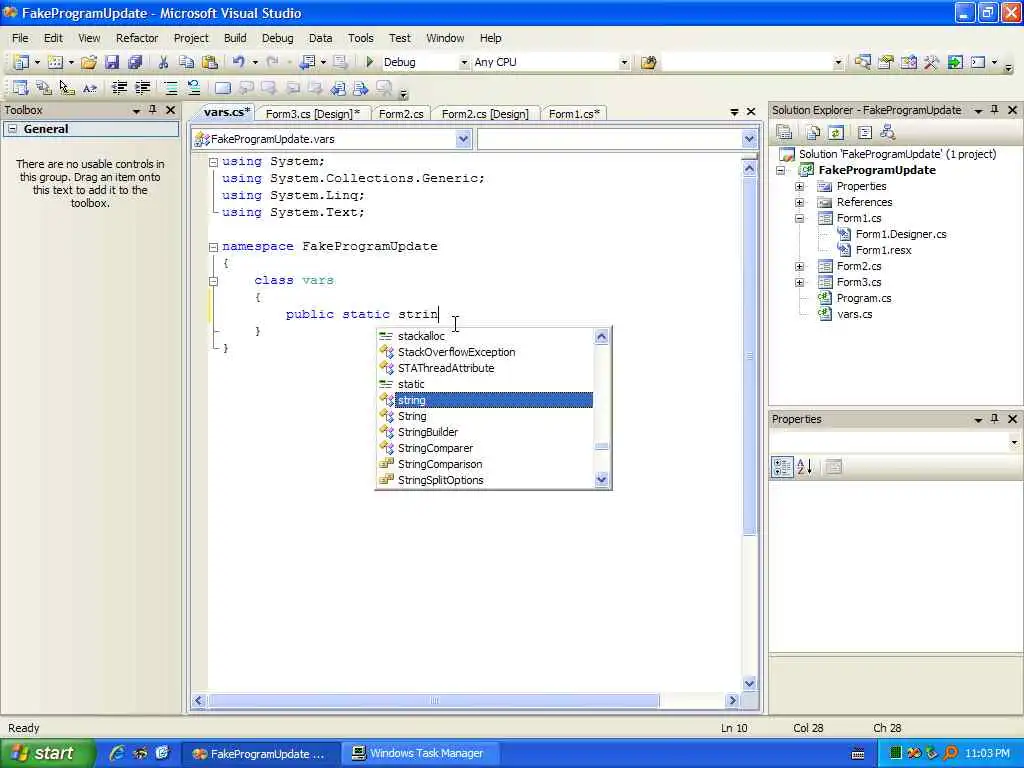1024x768 pixels.
Task: Save the current file with floppy icon
Action: (112, 62)
